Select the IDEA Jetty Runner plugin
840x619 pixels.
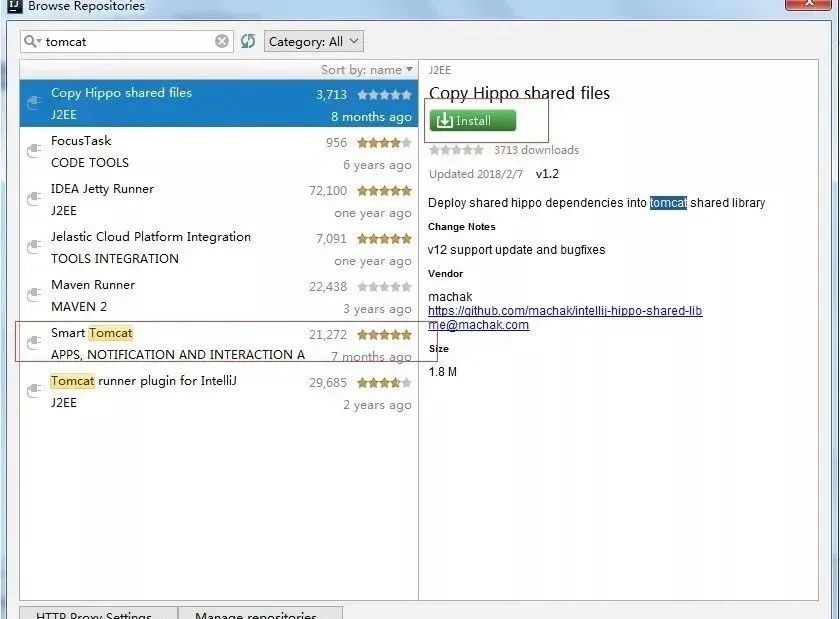click(x=219, y=199)
